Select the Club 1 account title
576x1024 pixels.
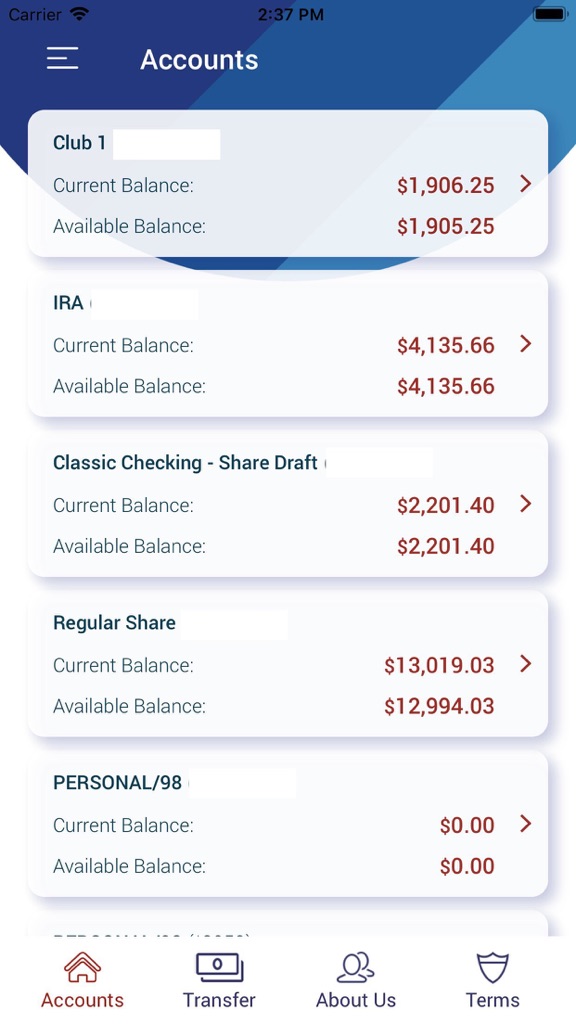(x=79, y=142)
